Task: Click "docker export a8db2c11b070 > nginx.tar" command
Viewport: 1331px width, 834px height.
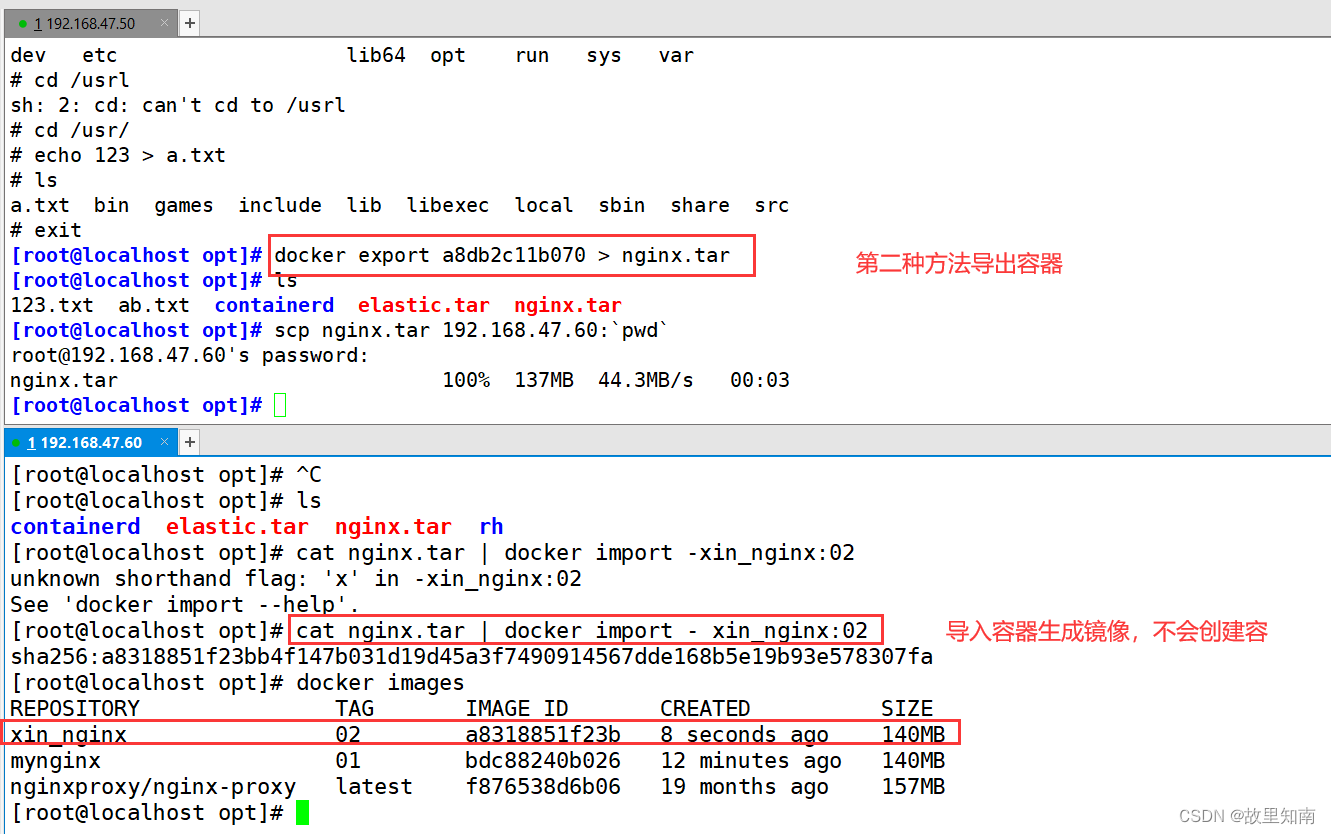Action: [502, 255]
